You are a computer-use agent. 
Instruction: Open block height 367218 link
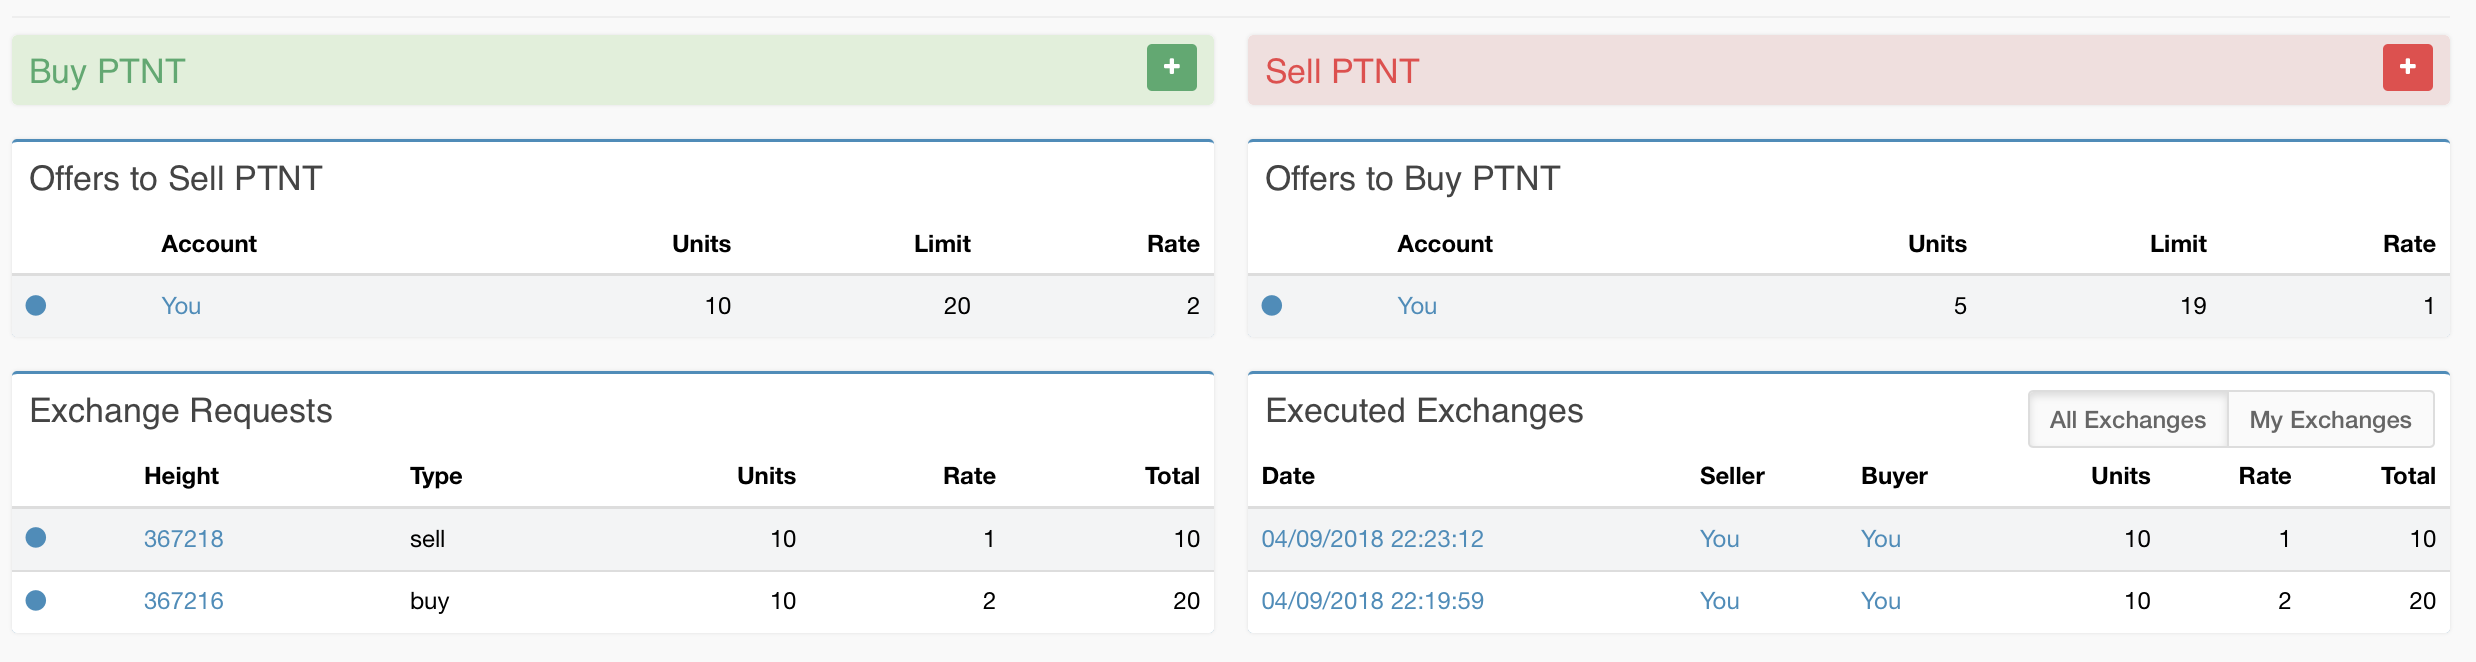183,539
